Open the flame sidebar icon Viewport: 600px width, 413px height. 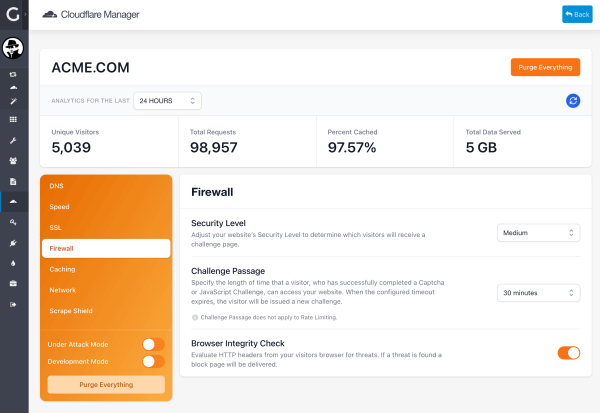pyautogui.click(x=13, y=263)
